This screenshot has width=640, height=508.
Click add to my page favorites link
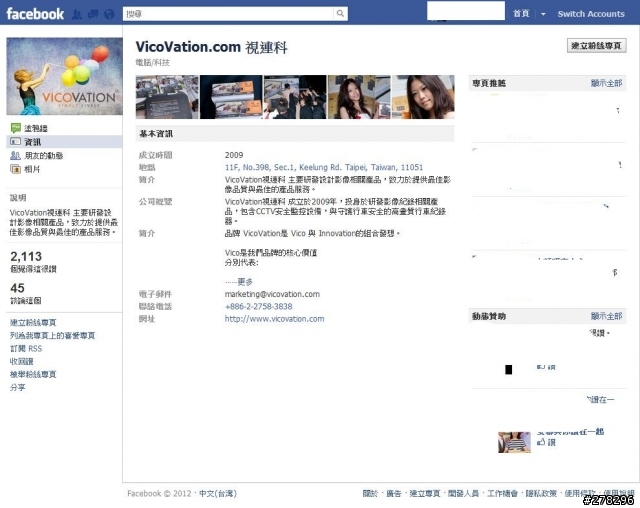pos(52,335)
